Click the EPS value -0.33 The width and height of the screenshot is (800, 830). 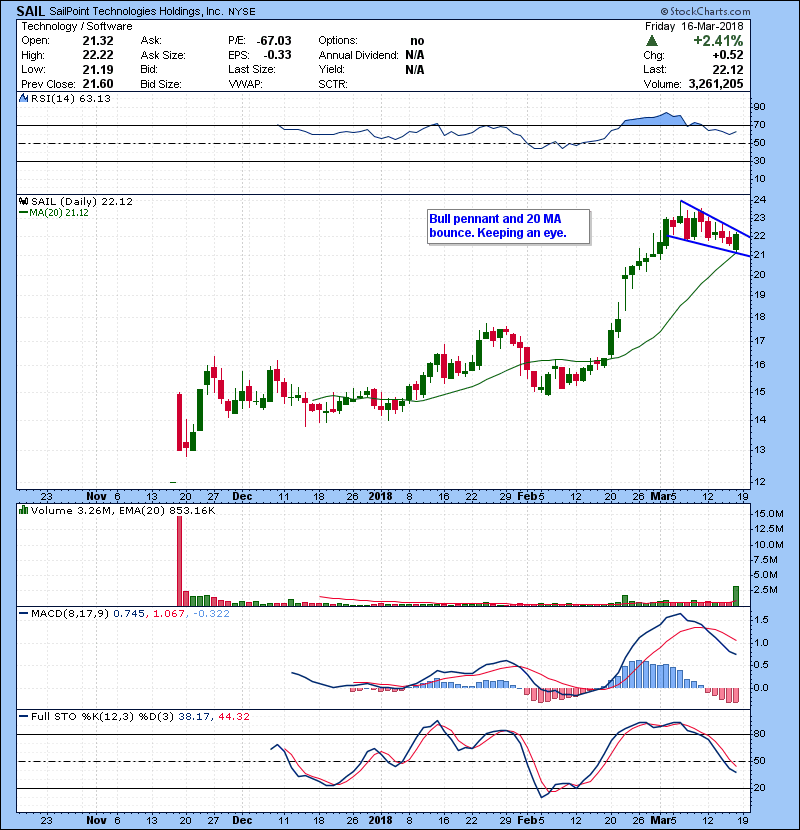278,55
